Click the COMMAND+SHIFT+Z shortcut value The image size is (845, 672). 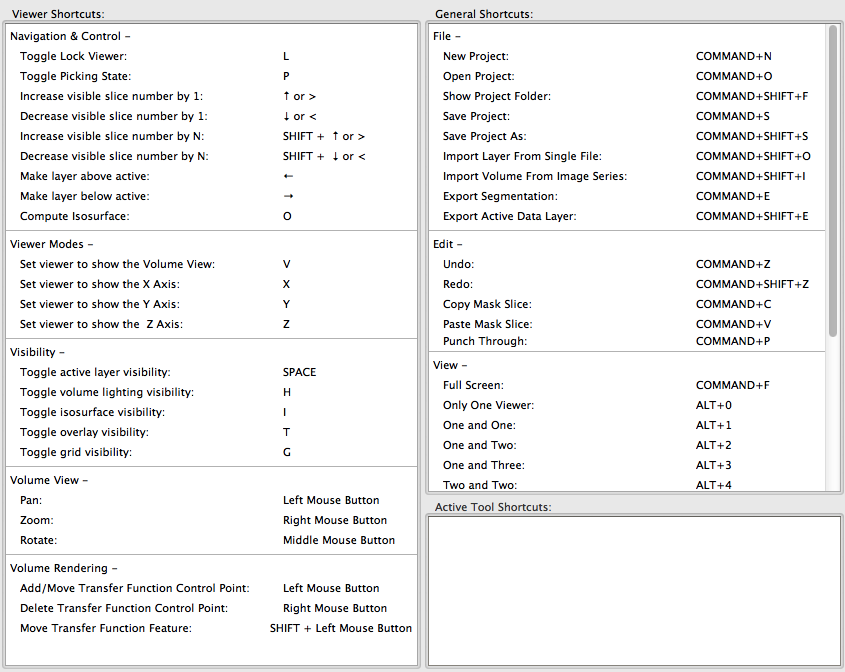pyautogui.click(x=752, y=284)
